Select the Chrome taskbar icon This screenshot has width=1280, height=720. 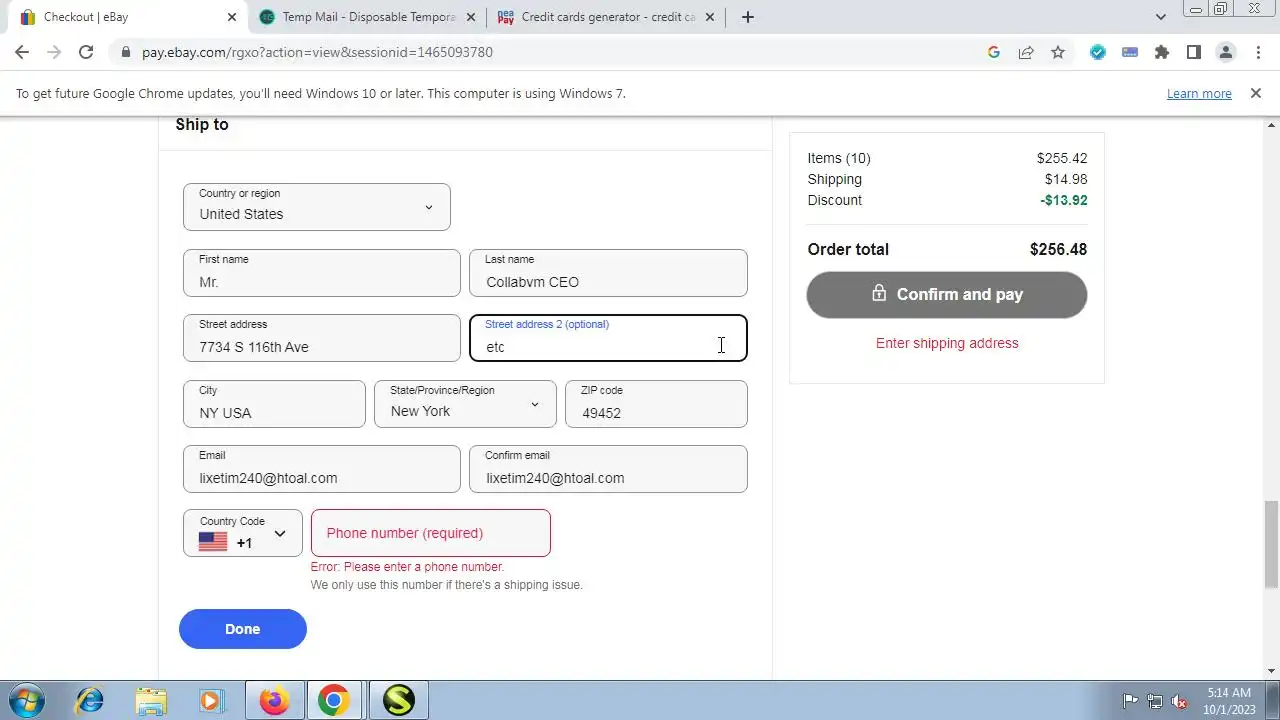334,700
